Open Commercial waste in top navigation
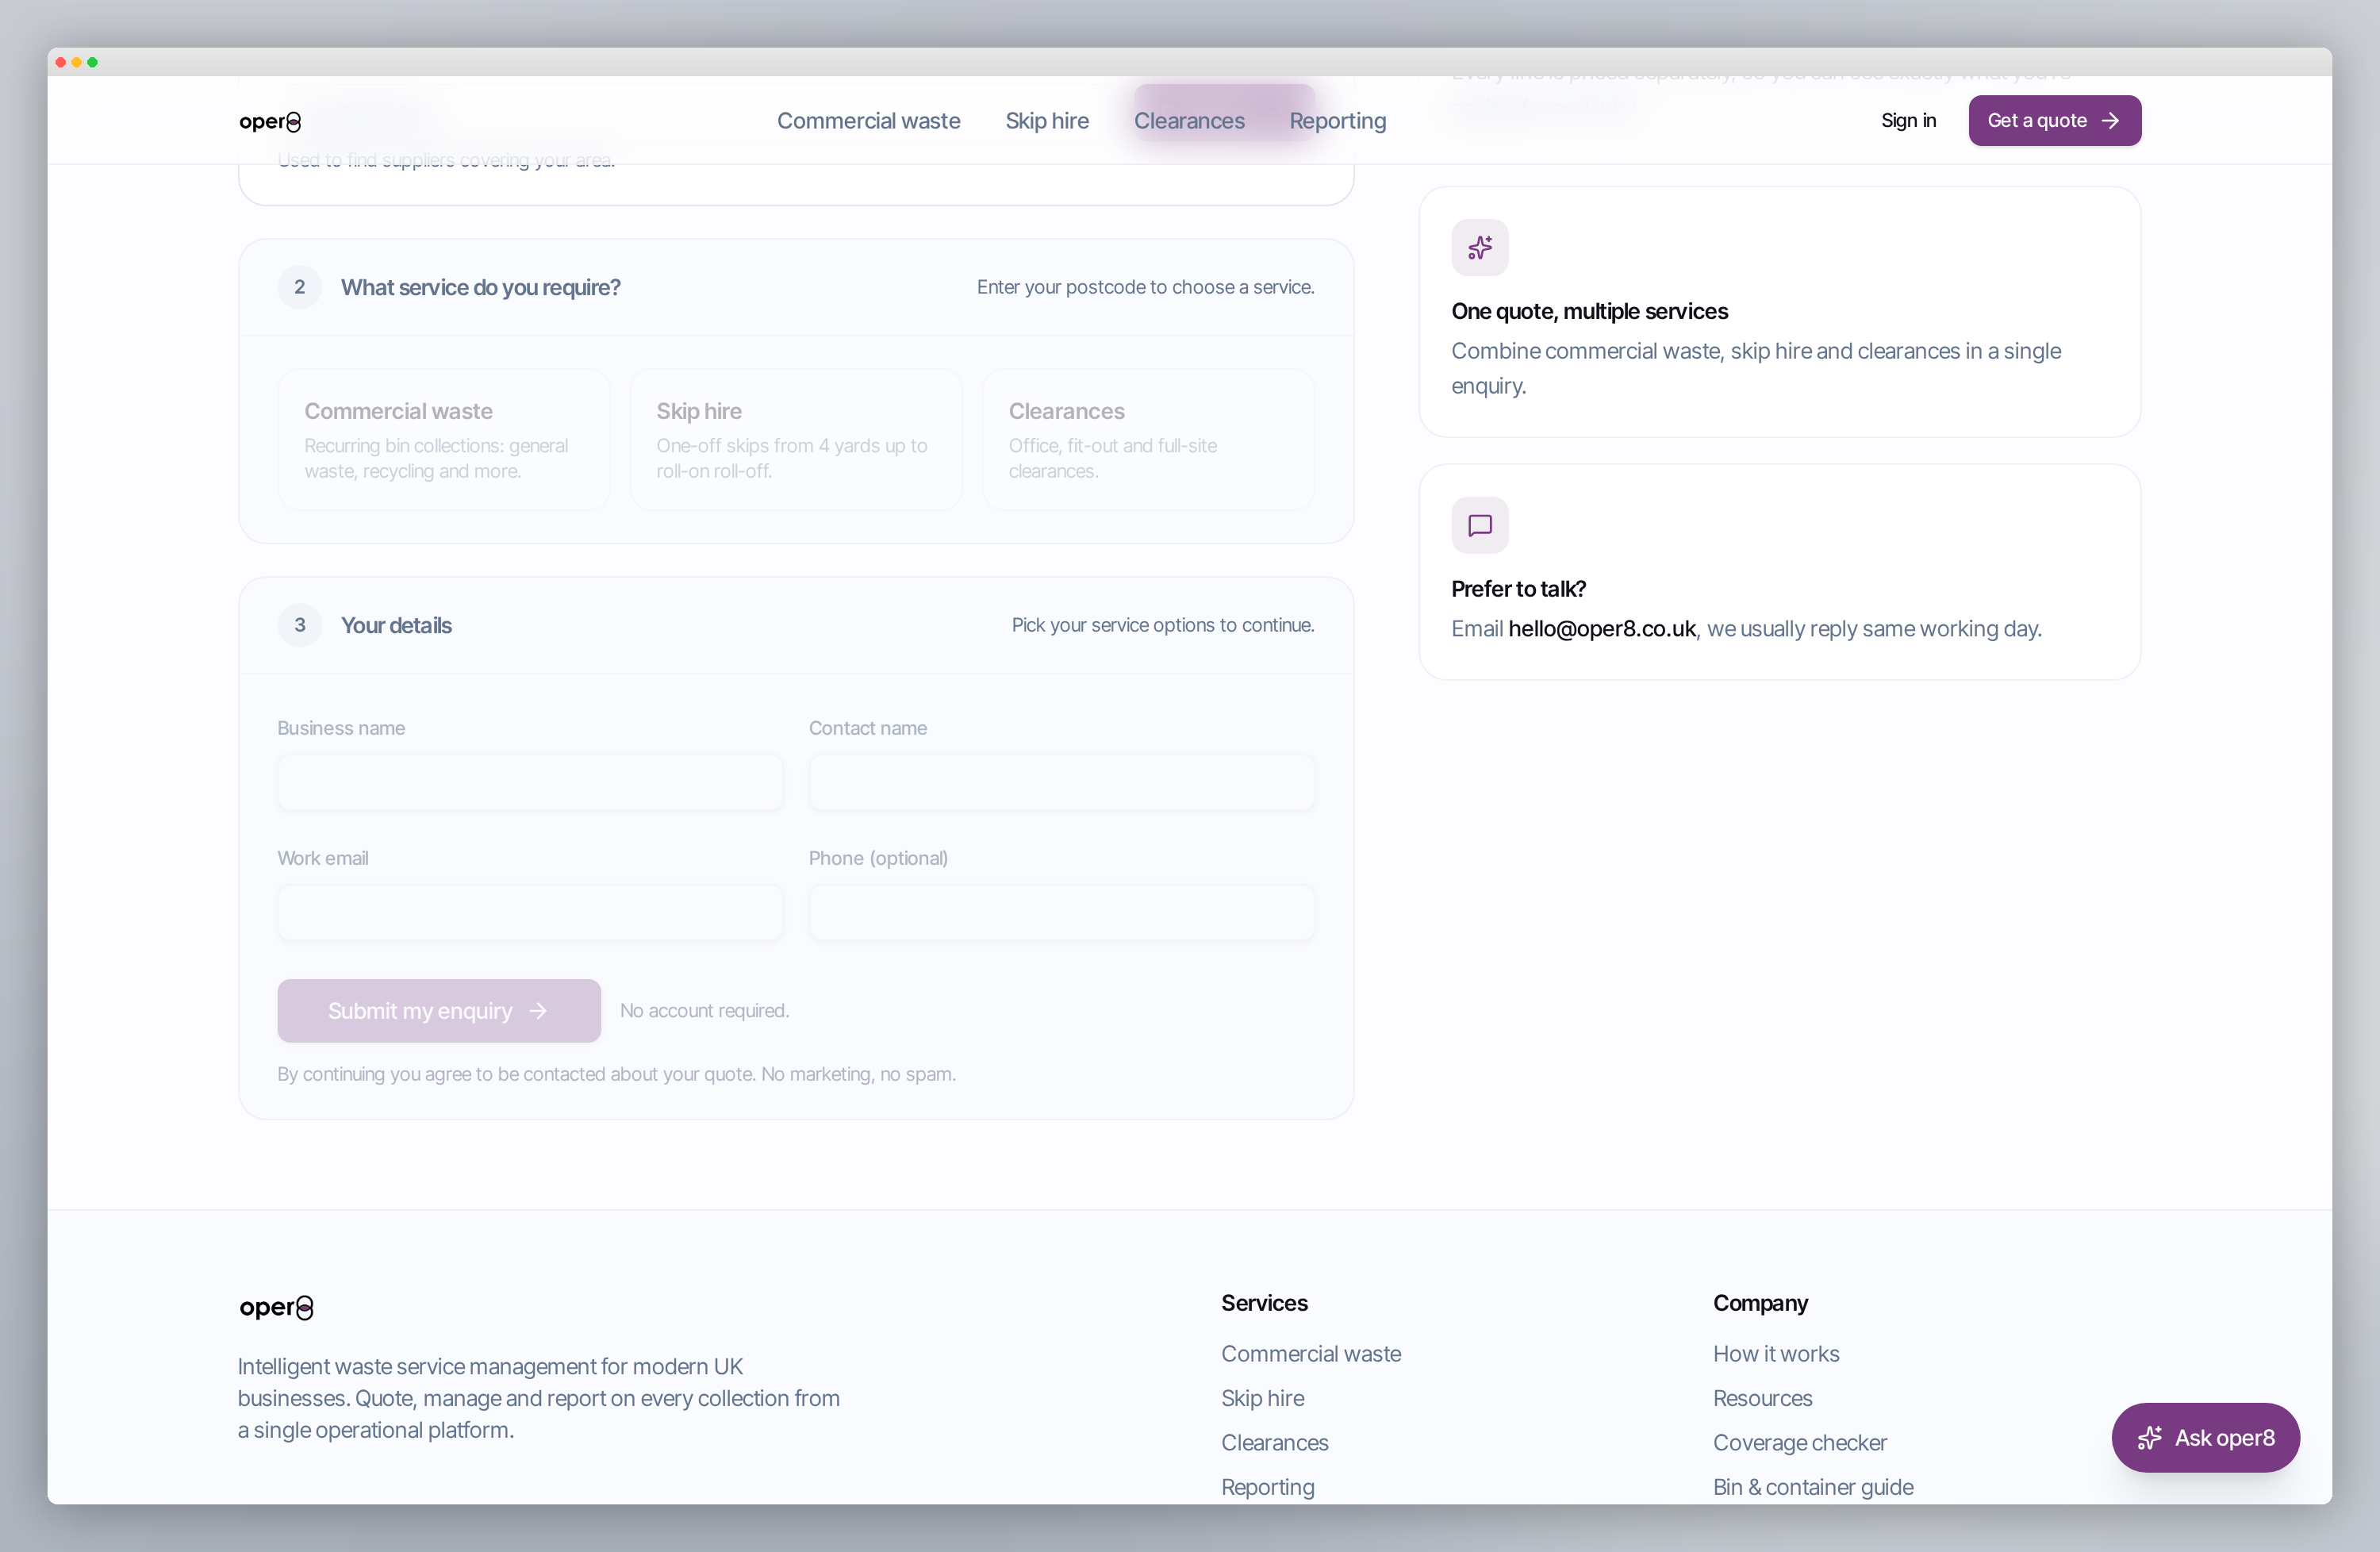Viewport: 2380px width, 1552px height. point(868,121)
